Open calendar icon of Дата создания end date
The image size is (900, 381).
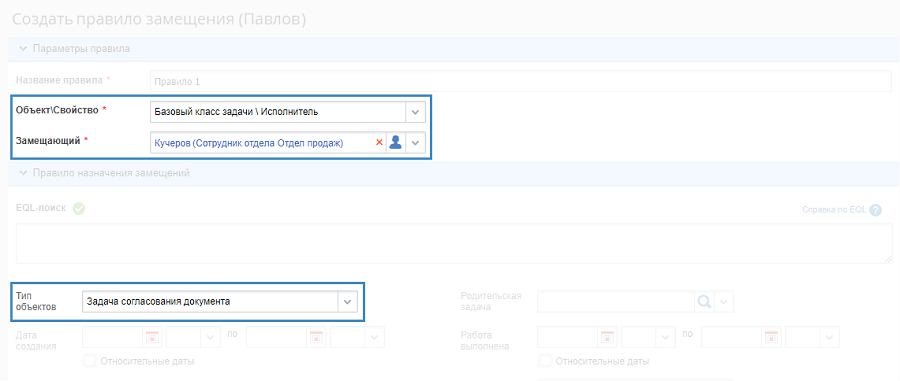[x=317, y=337]
